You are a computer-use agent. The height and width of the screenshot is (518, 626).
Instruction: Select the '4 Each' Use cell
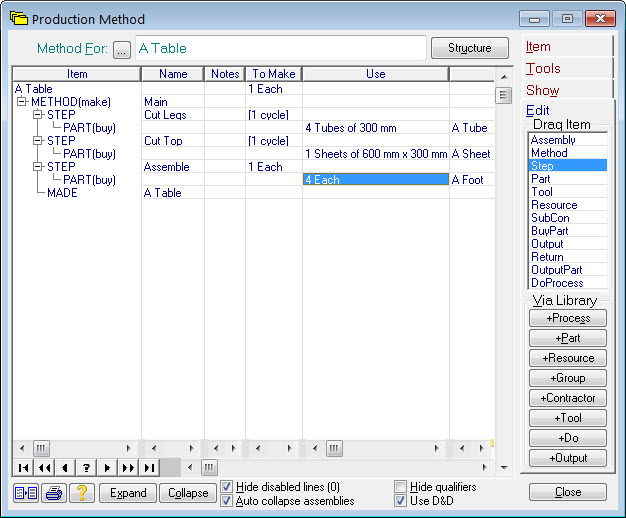376,179
